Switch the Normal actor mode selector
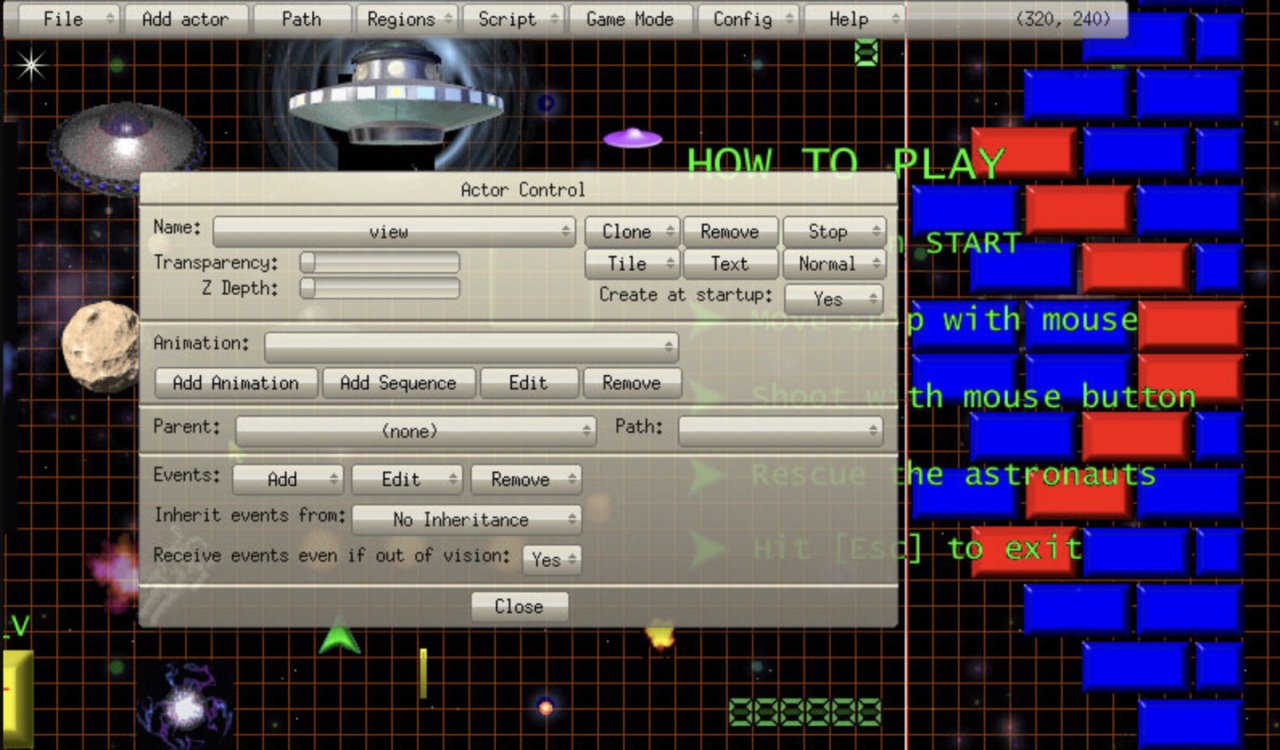Viewport: 1280px width, 750px height. point(833,264)
